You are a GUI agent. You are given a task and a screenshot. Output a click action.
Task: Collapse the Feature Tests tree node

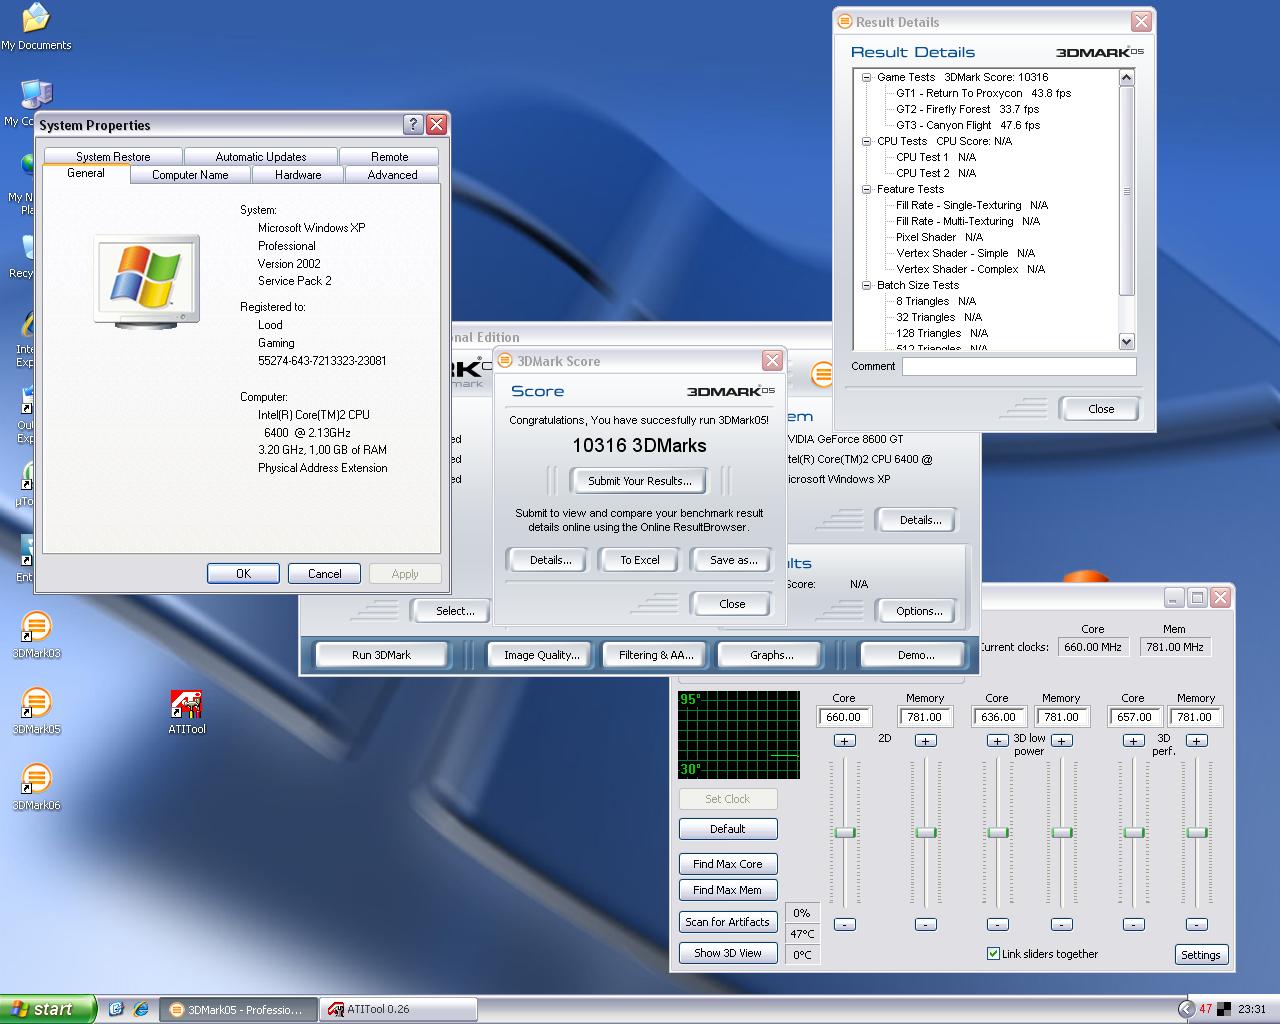(866, 189)
